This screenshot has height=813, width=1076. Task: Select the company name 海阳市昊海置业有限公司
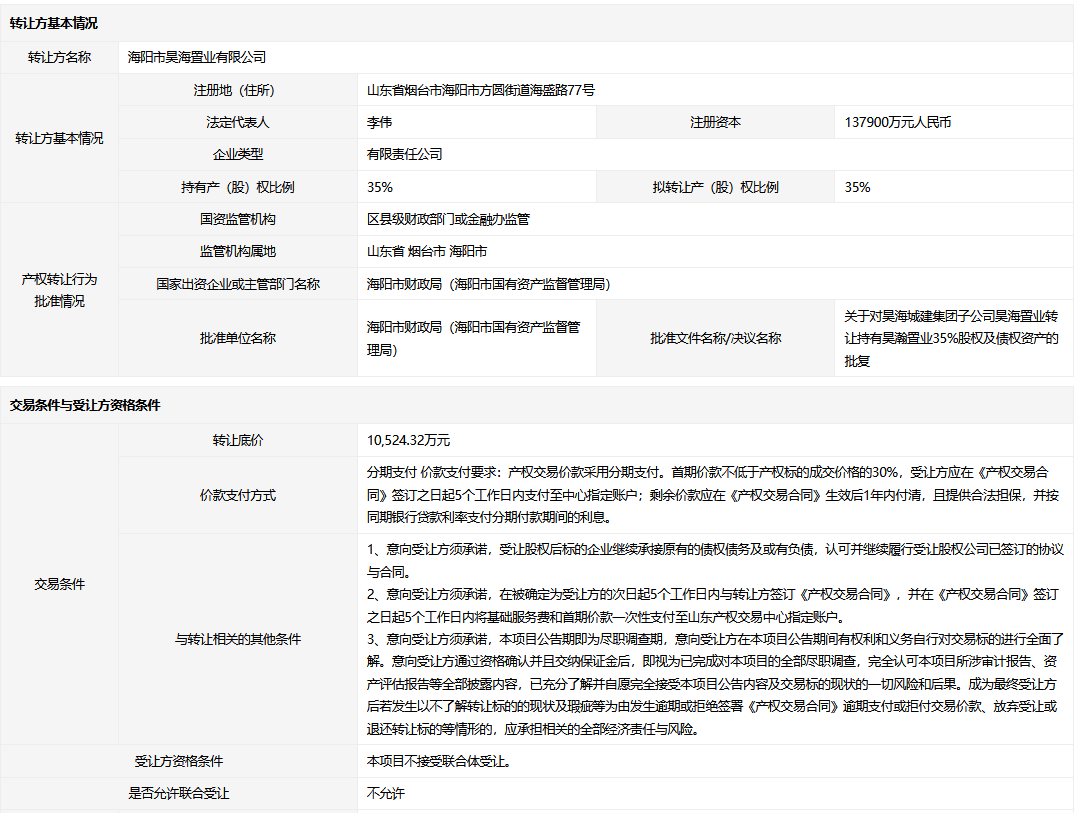coord(197,58)
